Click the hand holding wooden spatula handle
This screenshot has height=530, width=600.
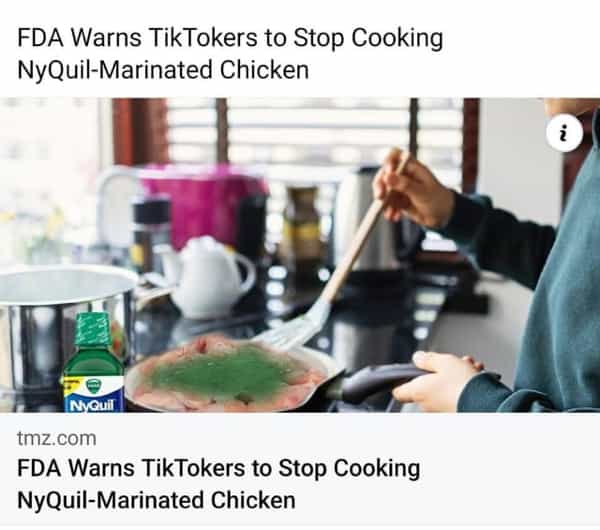point(412,188)
